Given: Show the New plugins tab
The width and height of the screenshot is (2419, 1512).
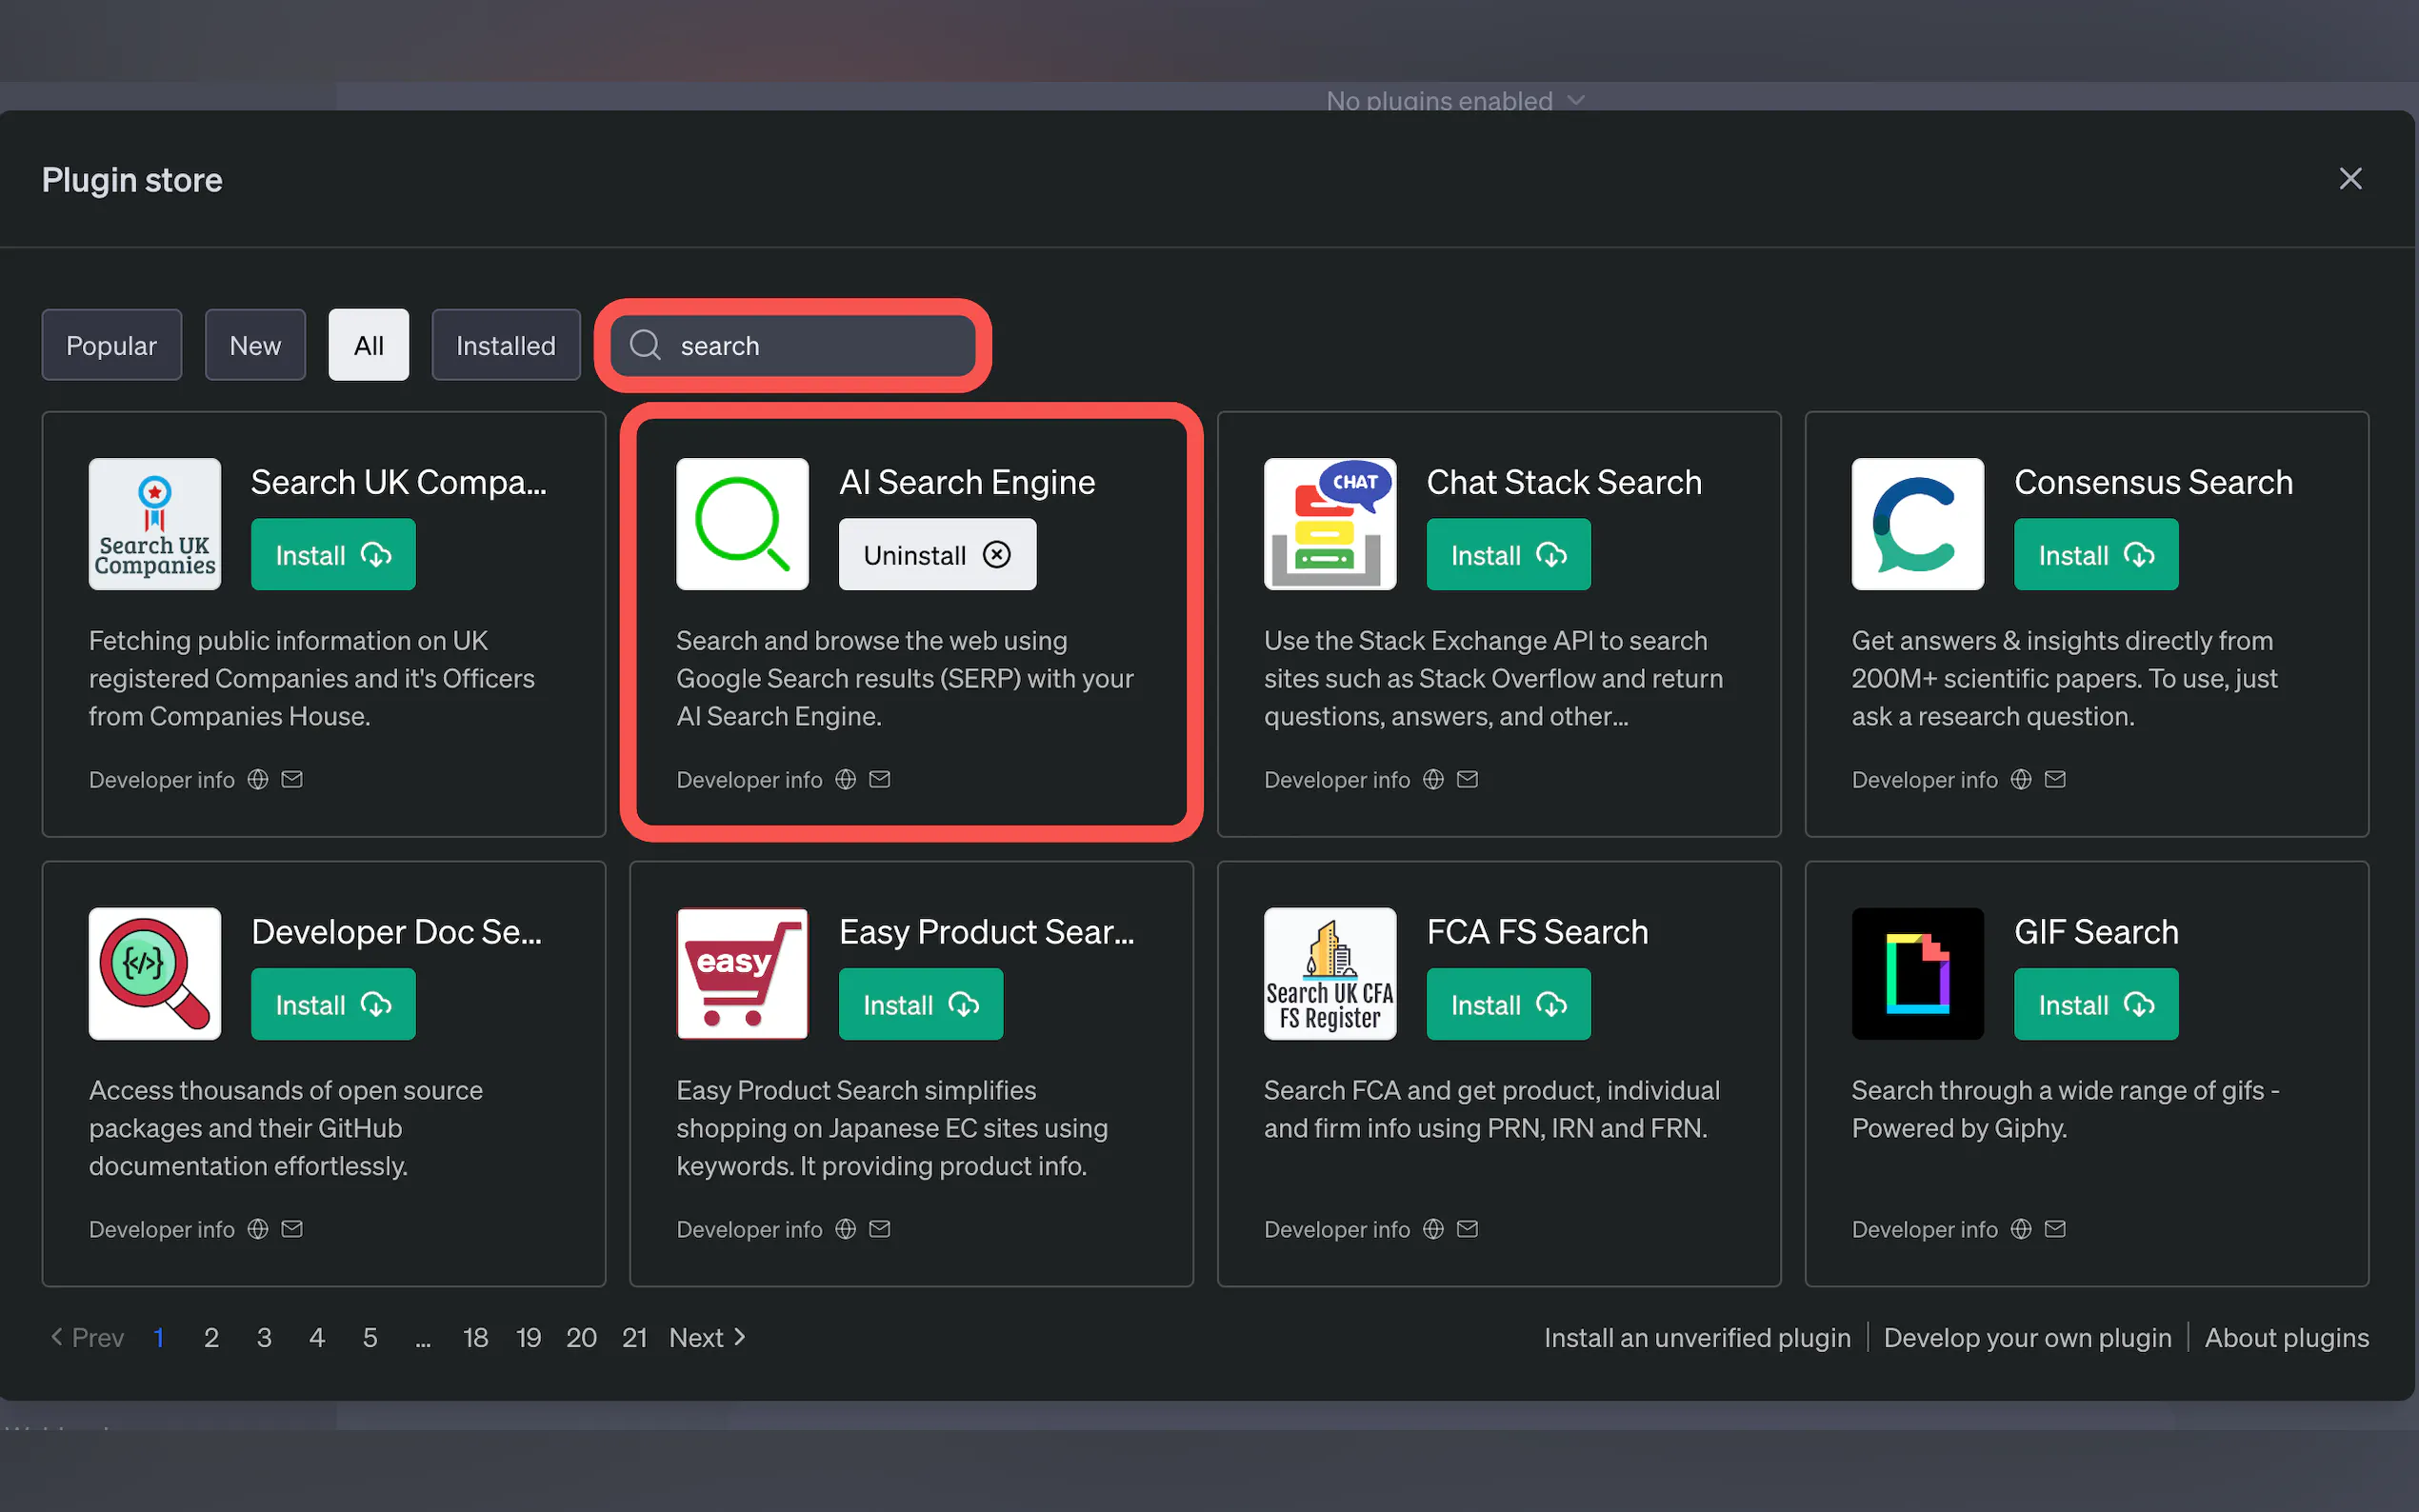Looking at the screenshot, I should click(255, 345).
